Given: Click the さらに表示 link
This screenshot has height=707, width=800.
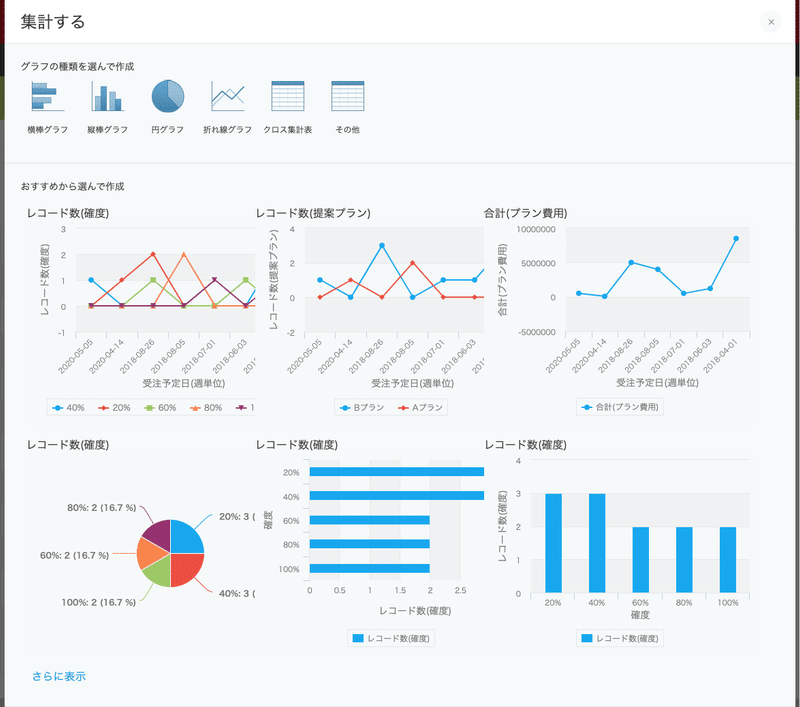Looking at the screenshot, I should 59,676.
